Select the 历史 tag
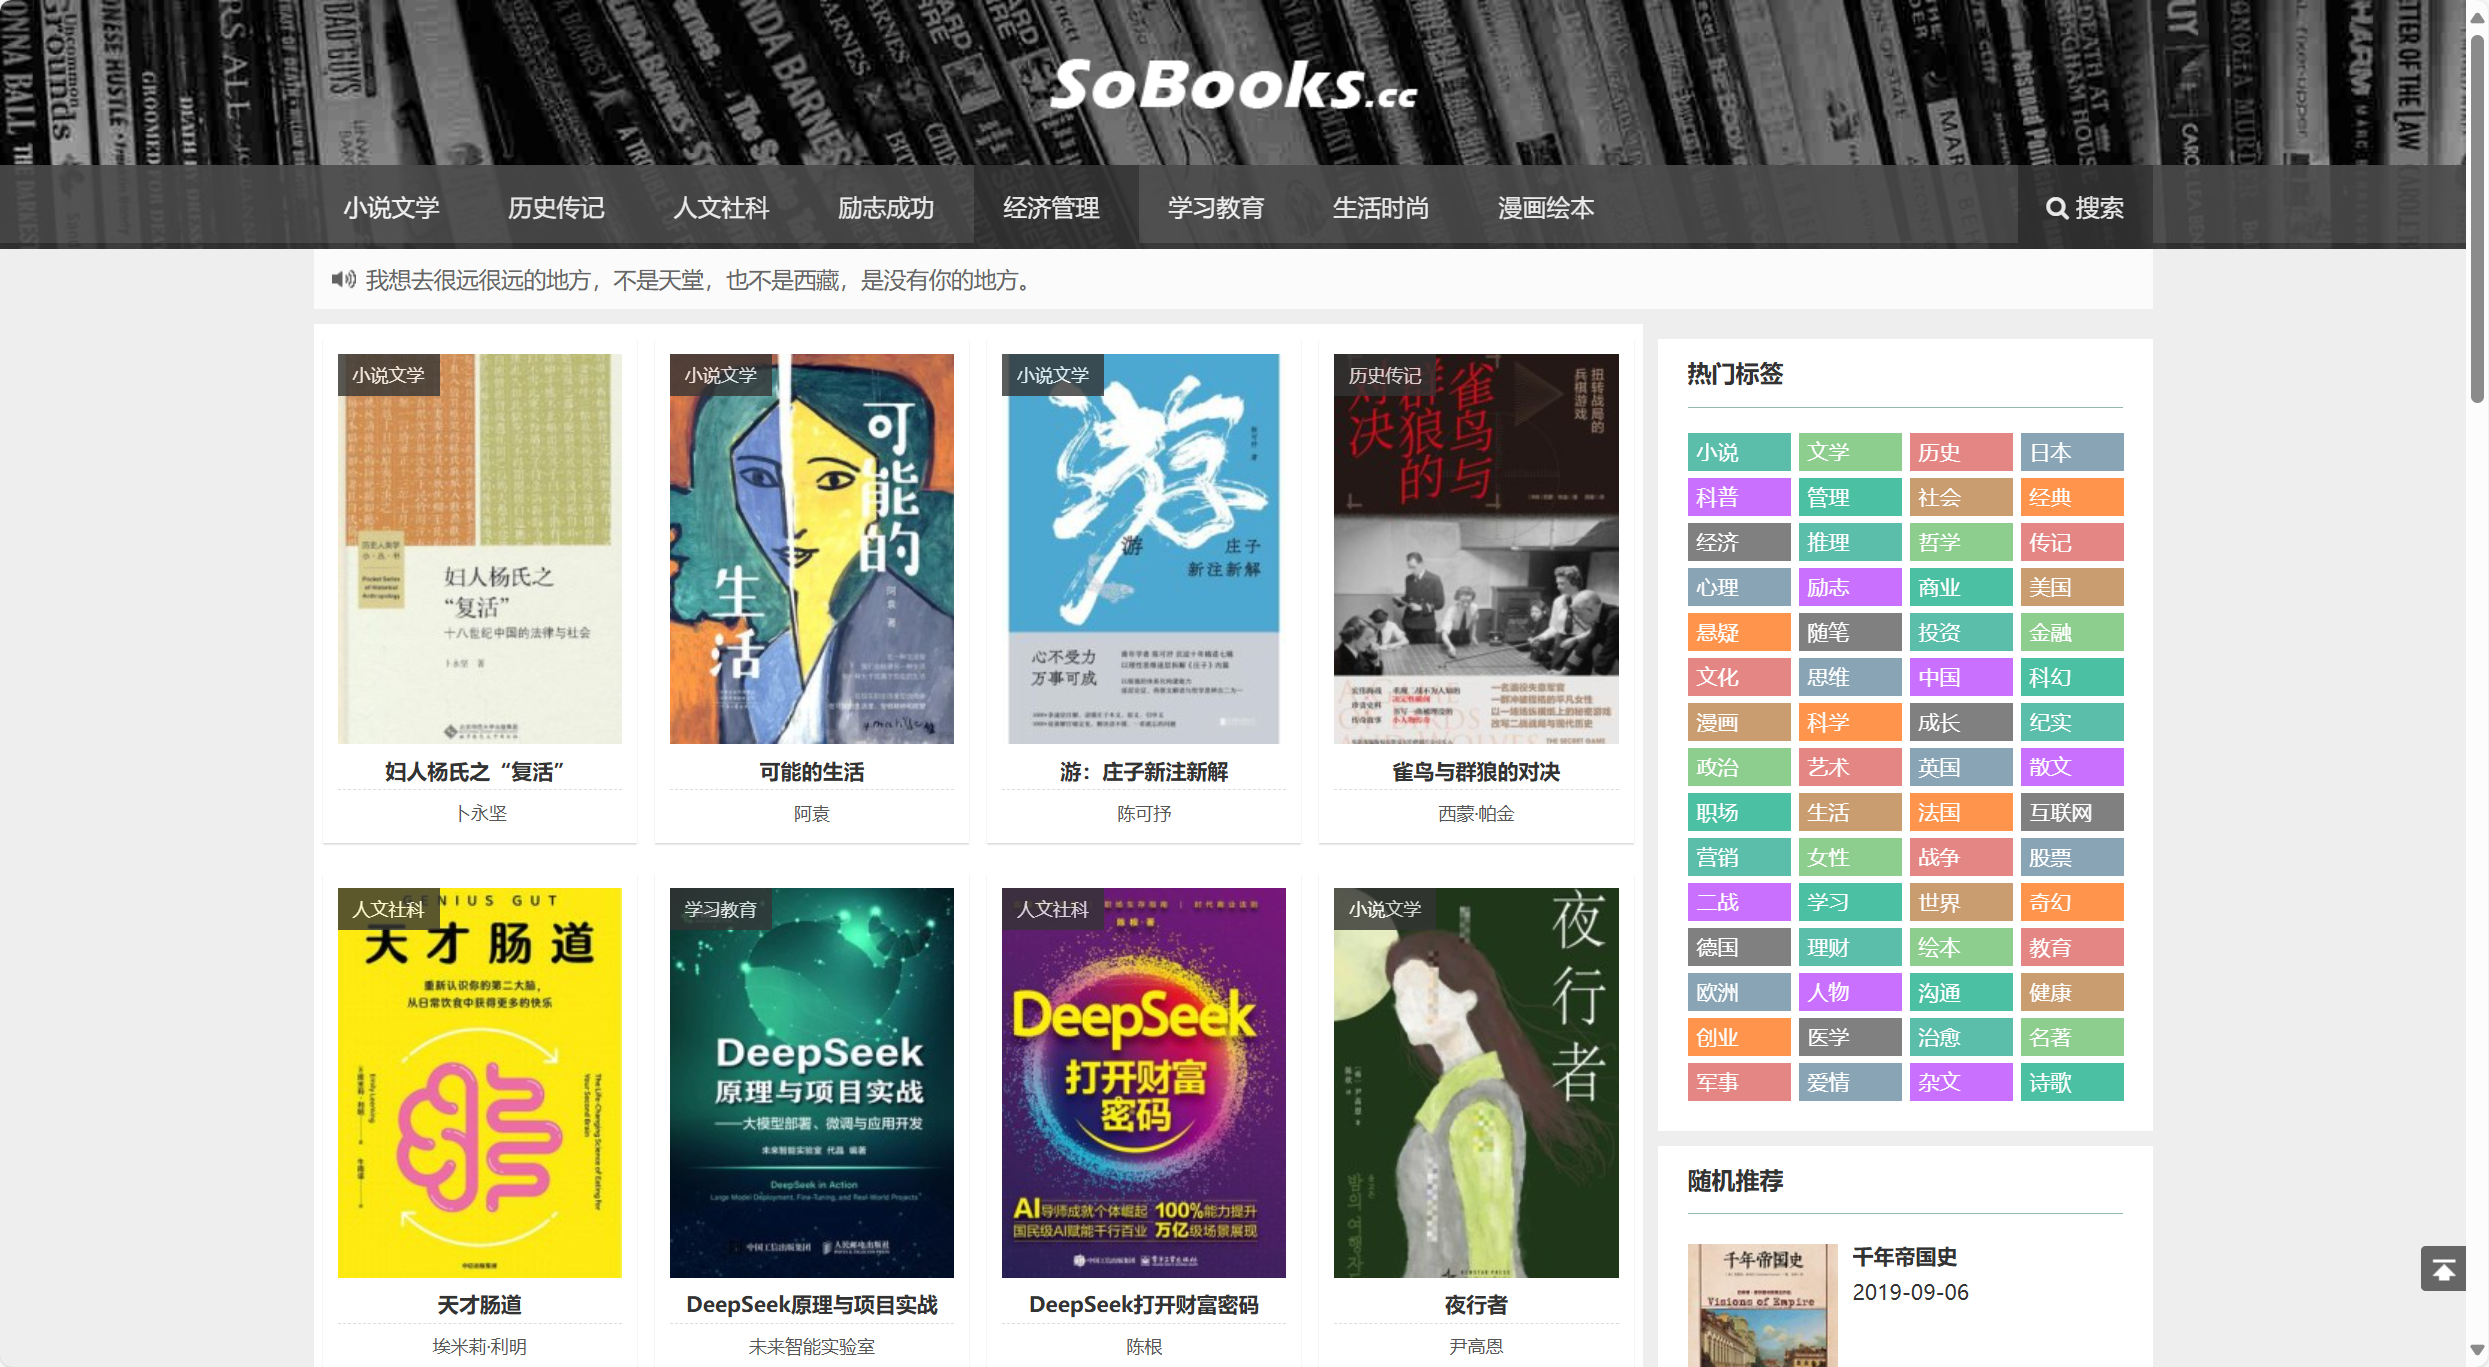The height and width of the screenshot is (1367, 2489). [1961, 452]
